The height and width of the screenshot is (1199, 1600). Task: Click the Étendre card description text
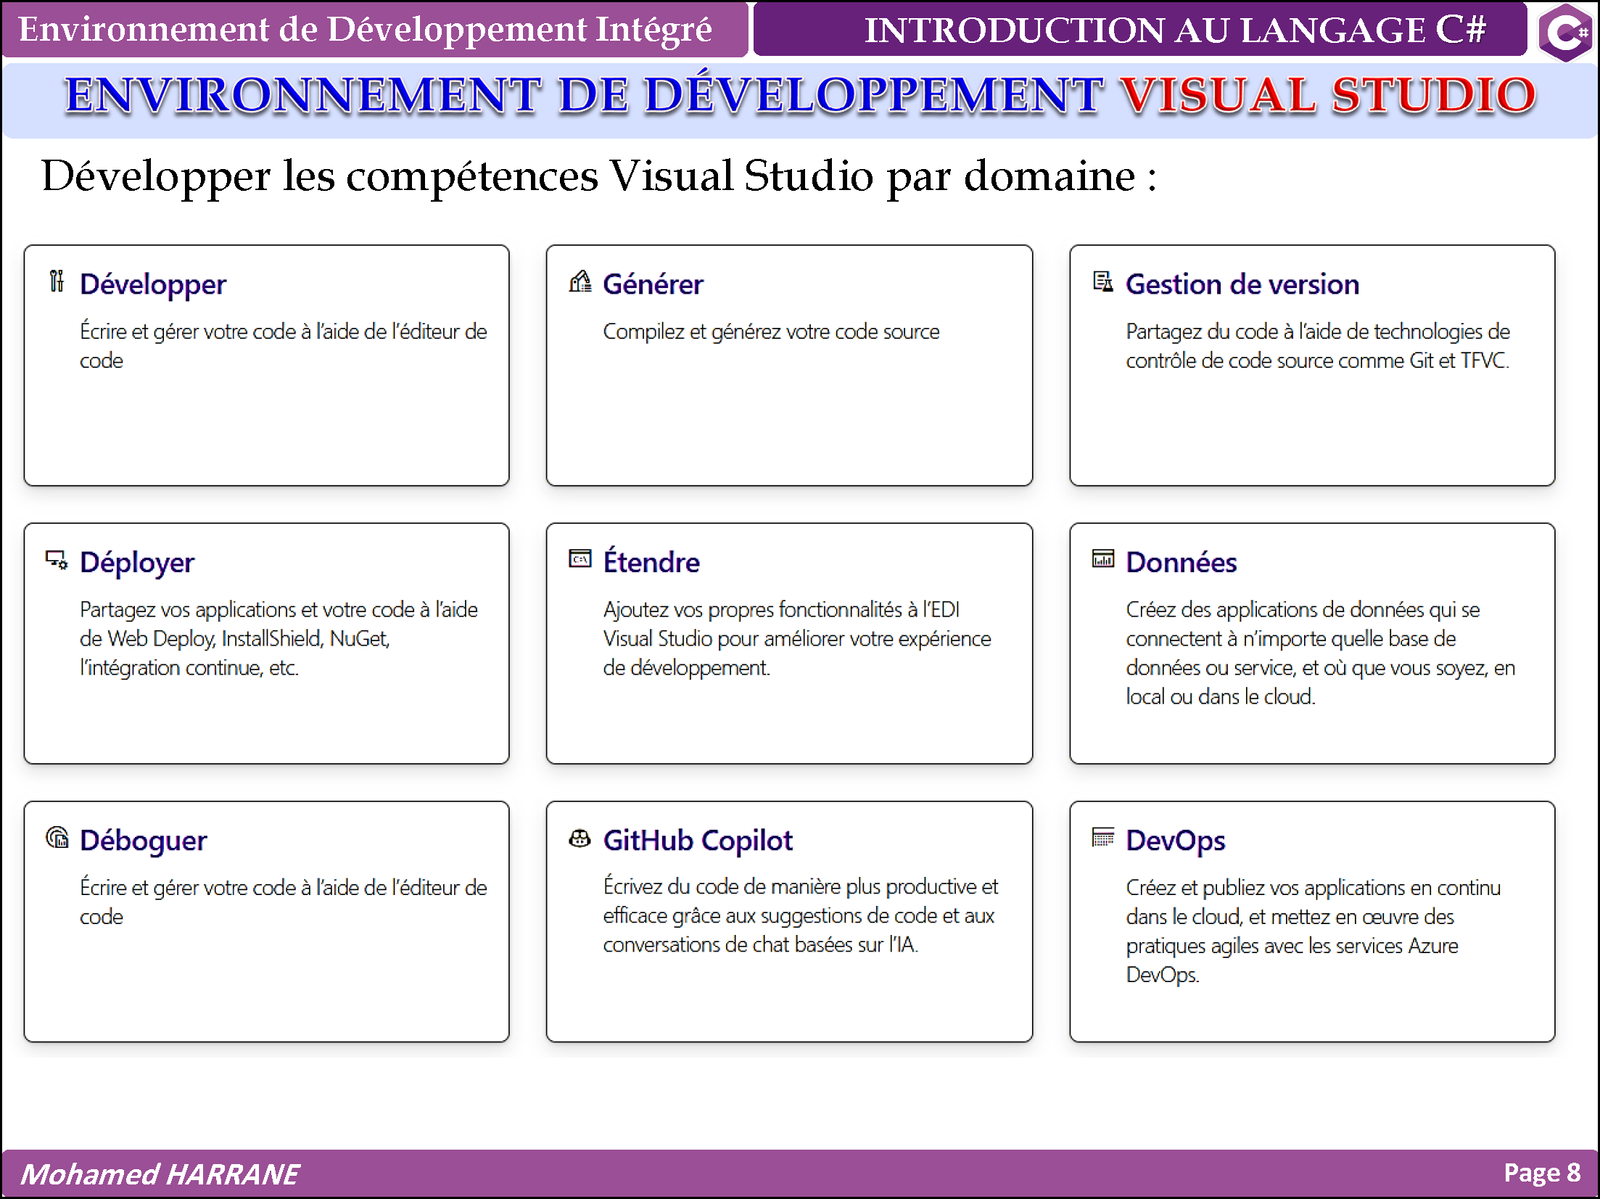click(x=797, y=639)
